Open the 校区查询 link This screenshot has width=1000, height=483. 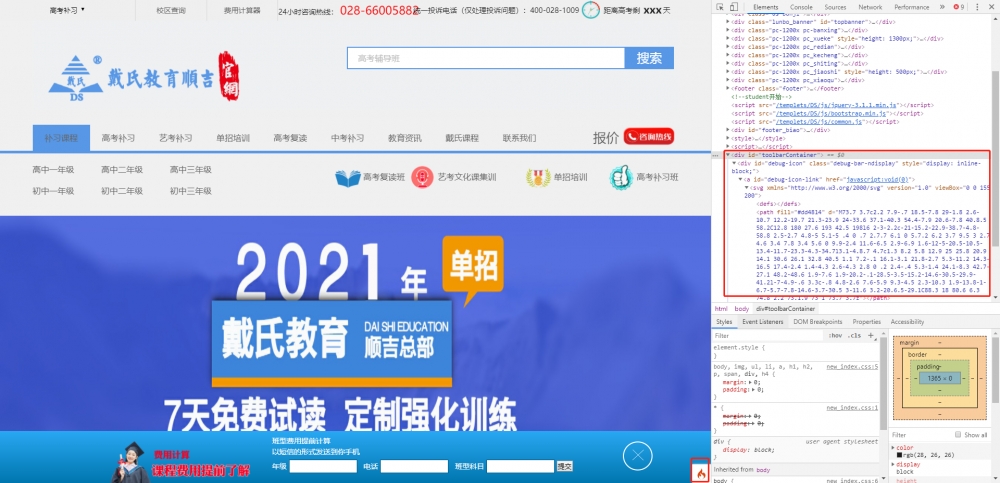click(x=171, y=10)
